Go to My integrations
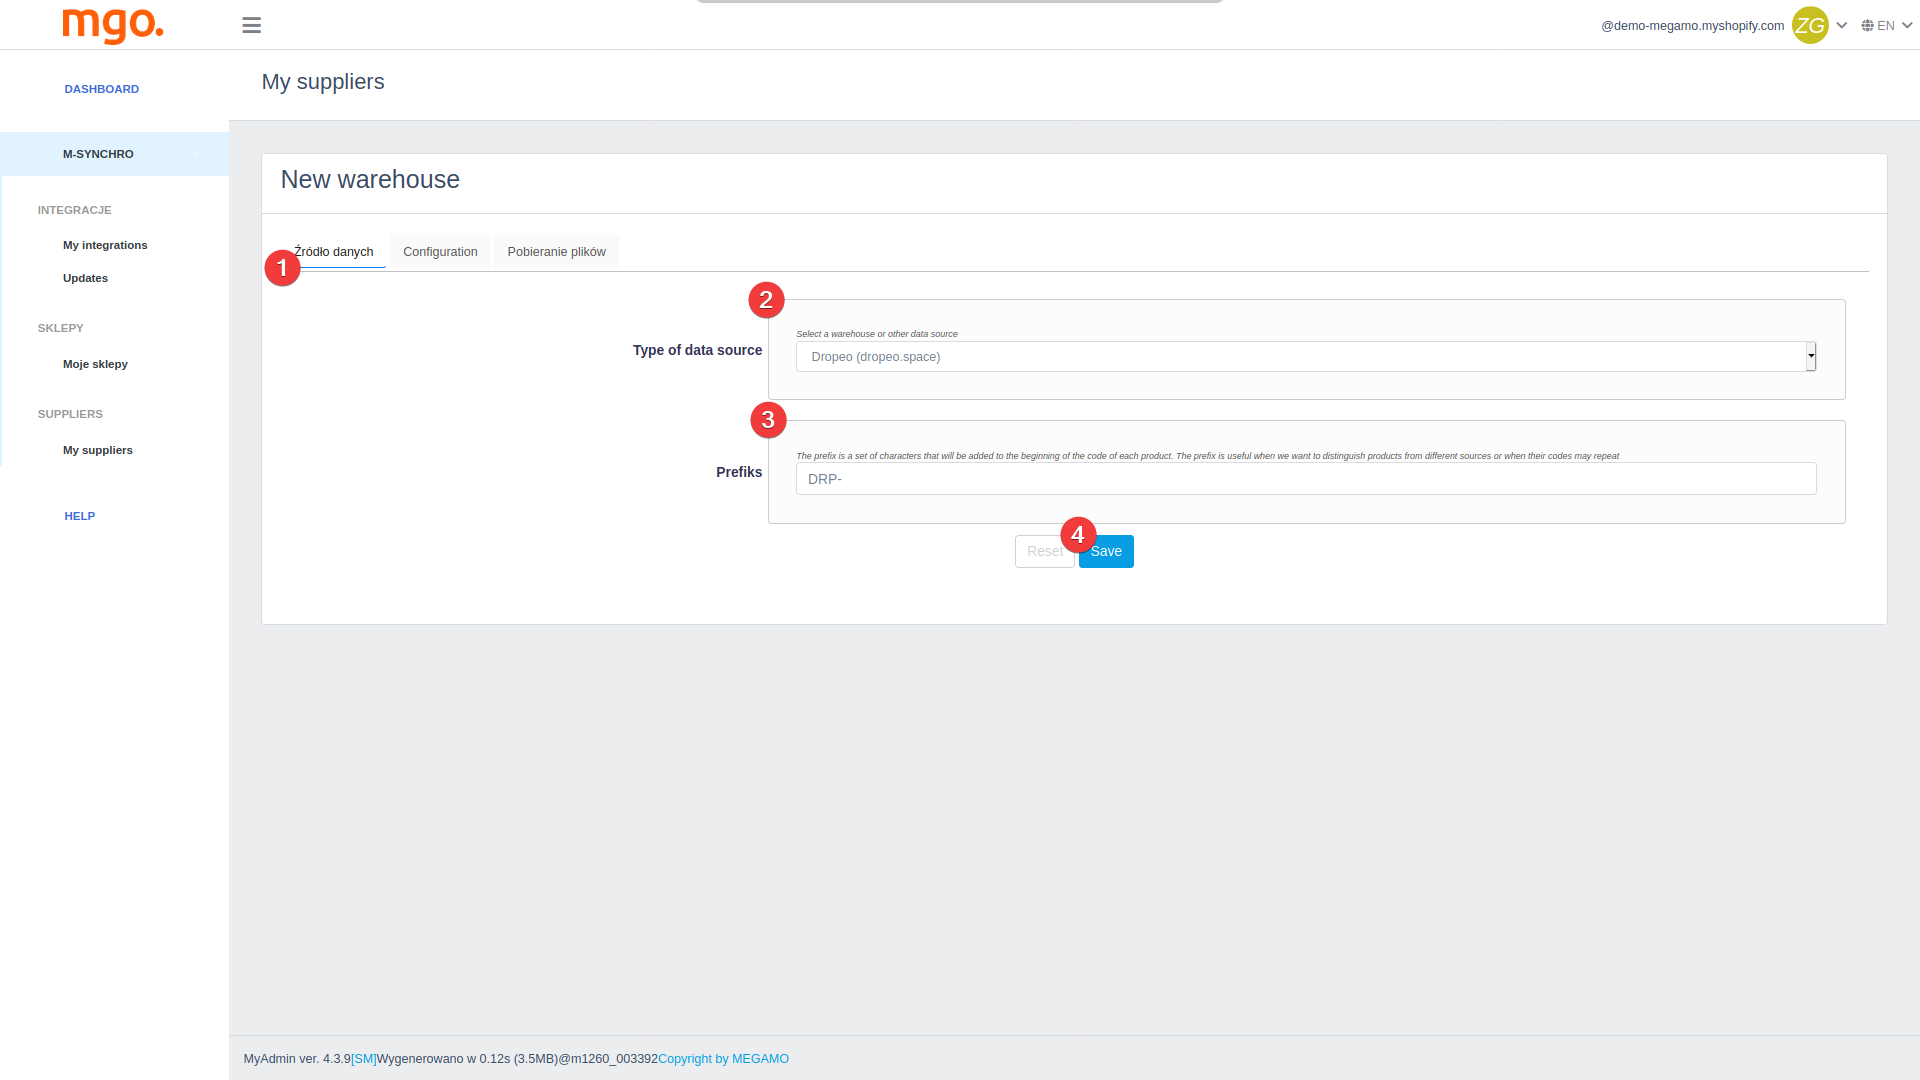Screen dimensions: 1920x1080 (105, 245)
